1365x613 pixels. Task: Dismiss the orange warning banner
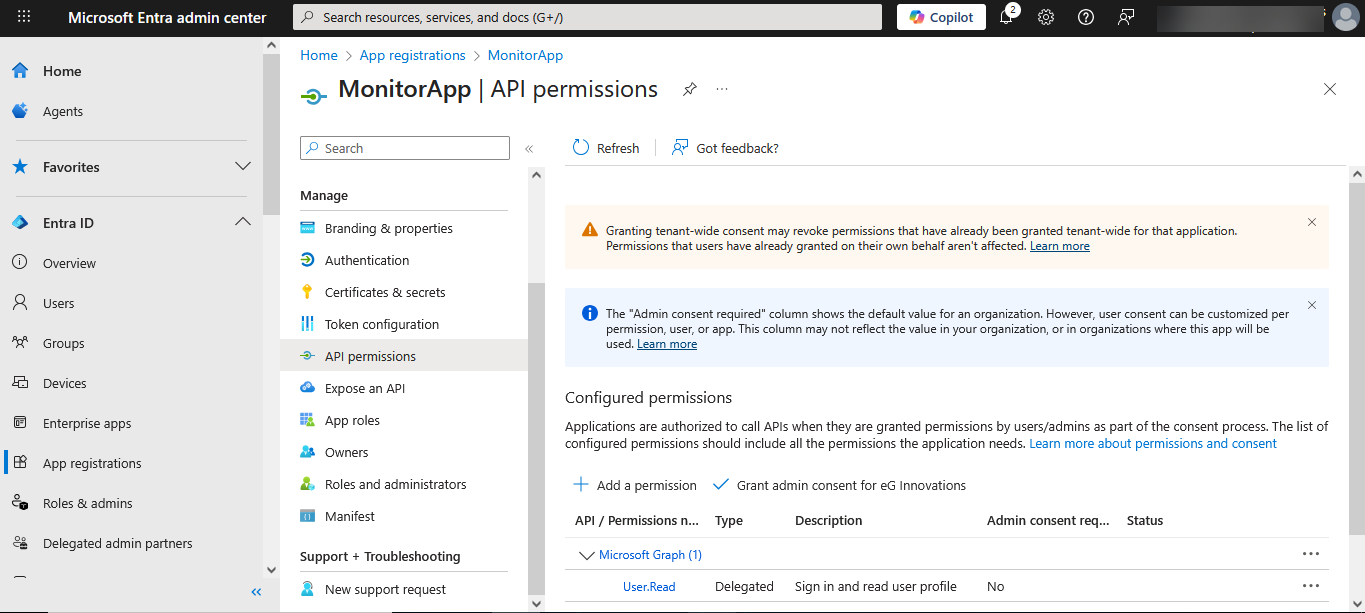pos(1312,222)
